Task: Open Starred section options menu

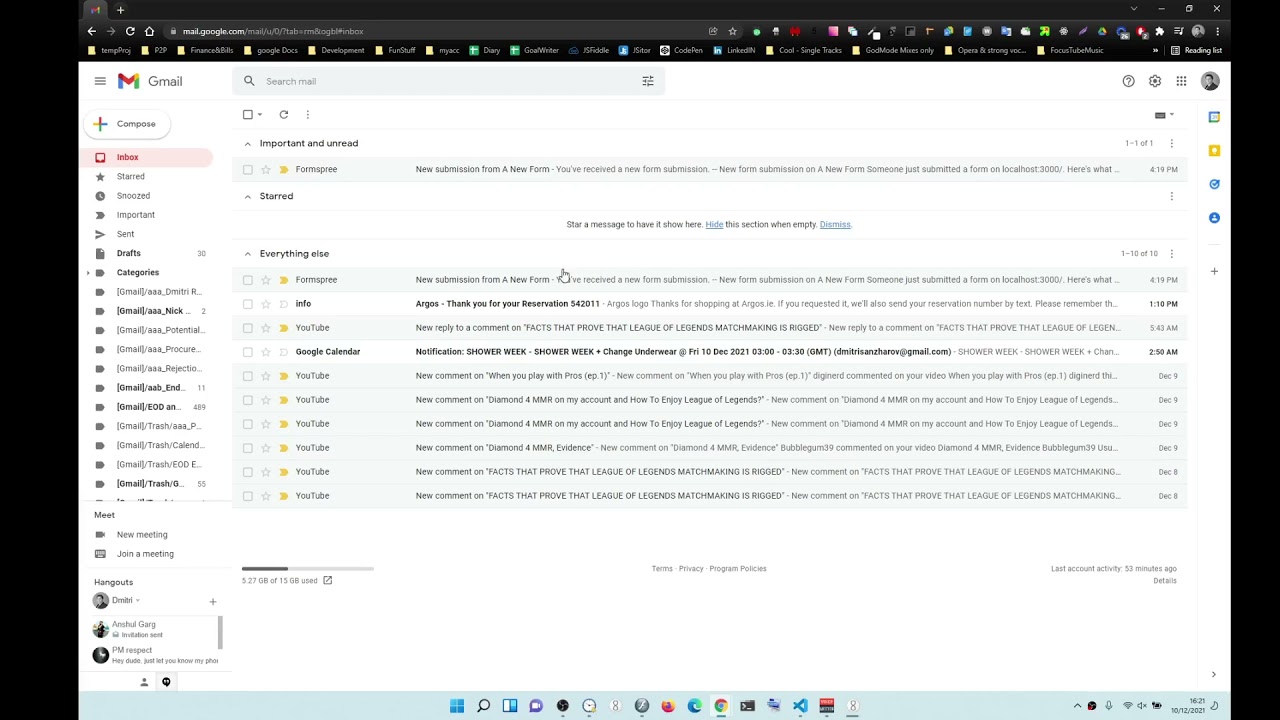Action: coord(1172,196)
